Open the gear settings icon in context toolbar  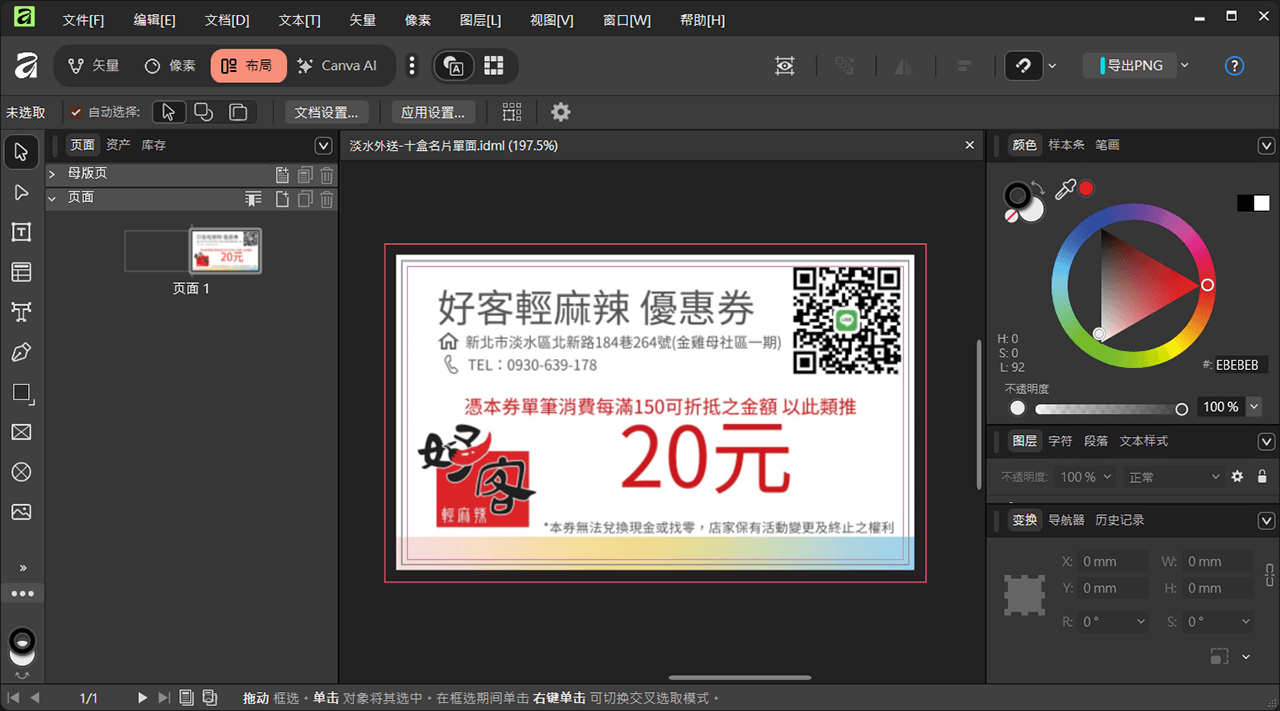pyautogui.click(x=561, y=112)
